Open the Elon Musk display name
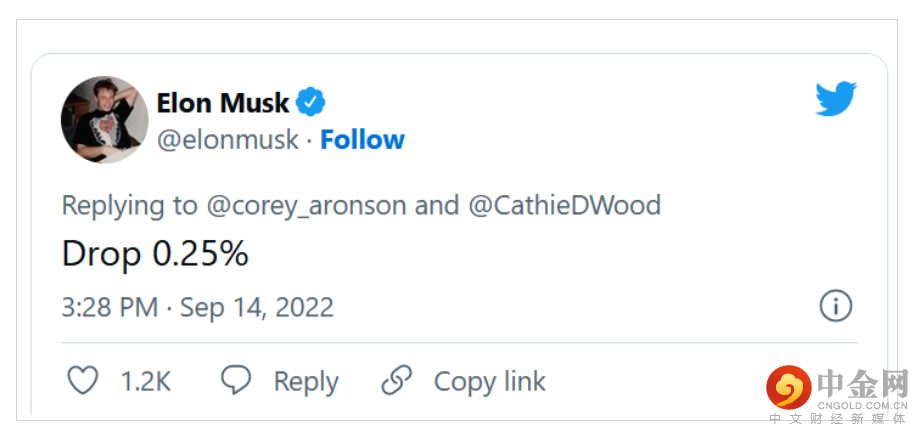This screenshot has height=437, width=923. (223, 102)
